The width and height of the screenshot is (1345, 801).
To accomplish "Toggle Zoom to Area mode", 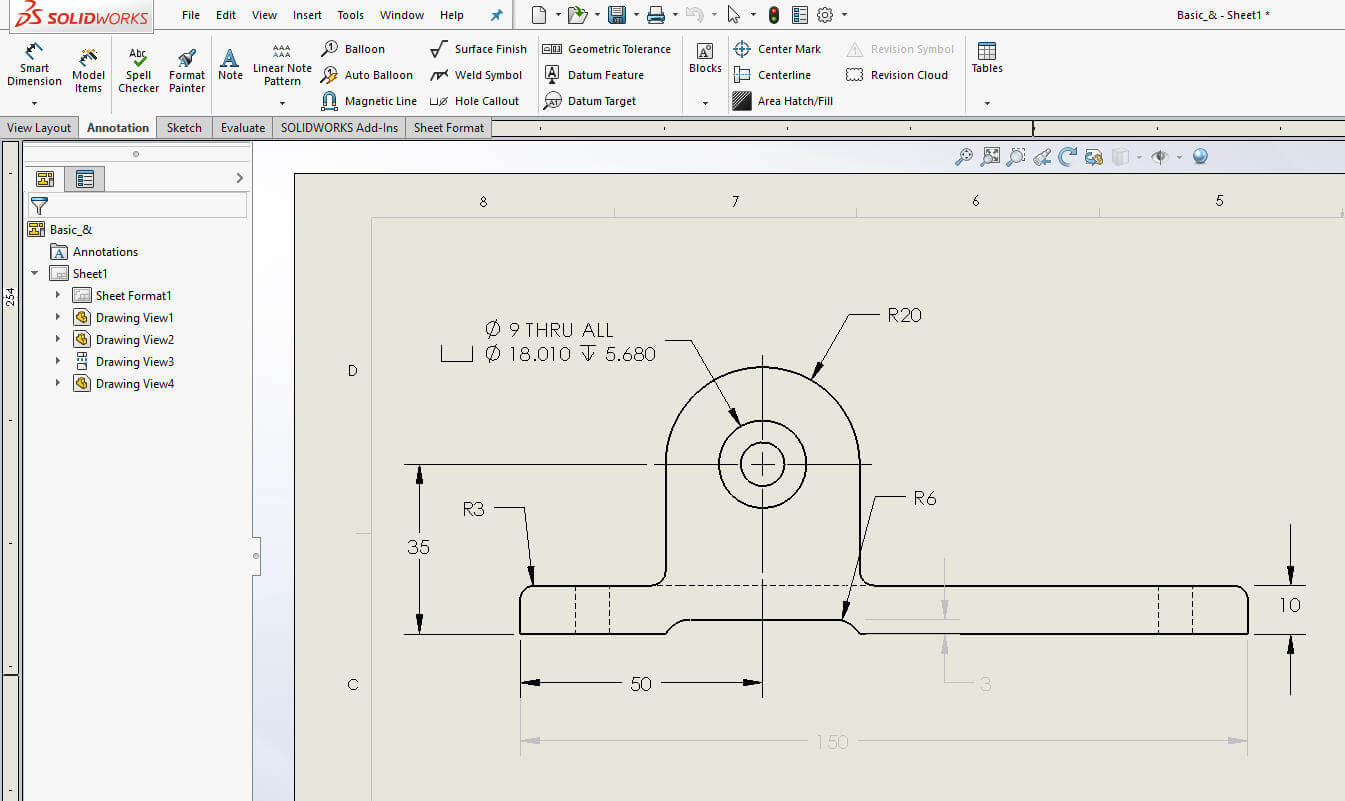I will [x=1016, y=157].
